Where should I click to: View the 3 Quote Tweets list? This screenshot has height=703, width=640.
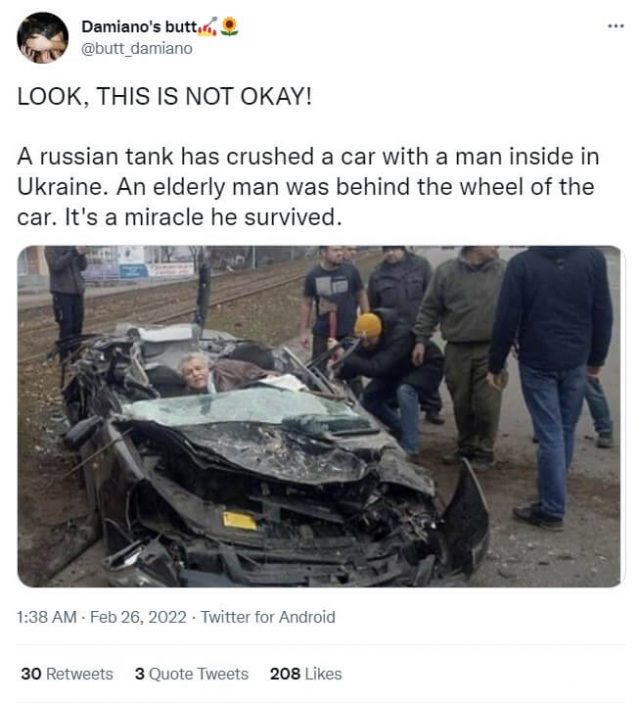click(192, 674)
